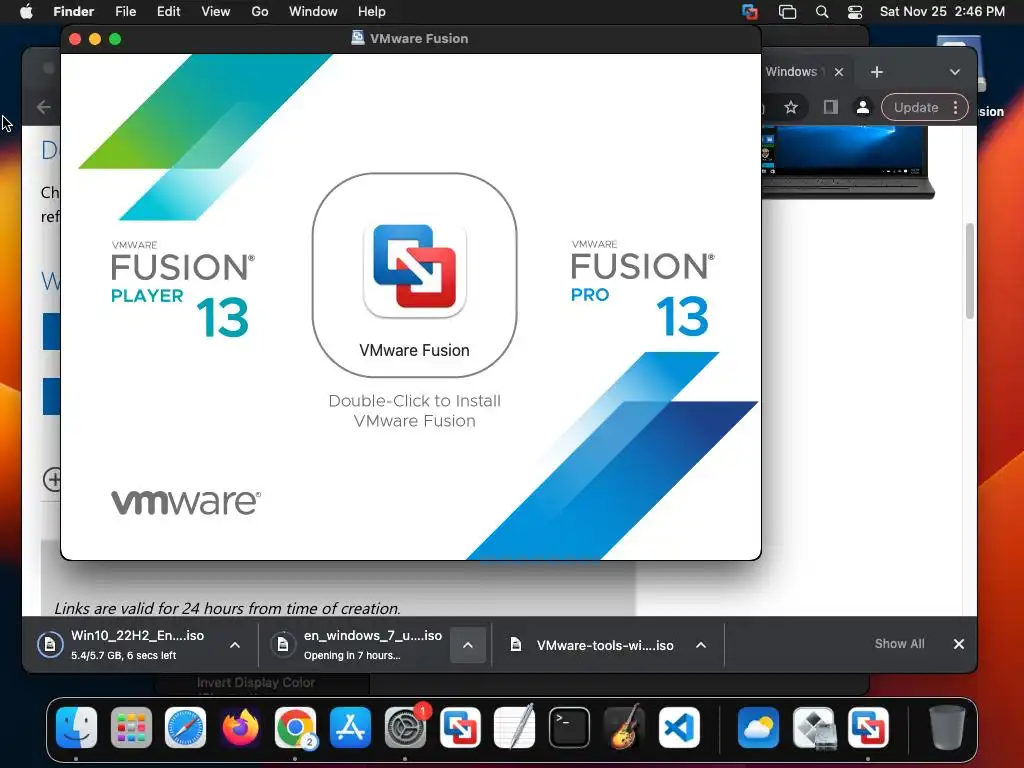Open the cloud weather app in Dock

click(758, 727)
